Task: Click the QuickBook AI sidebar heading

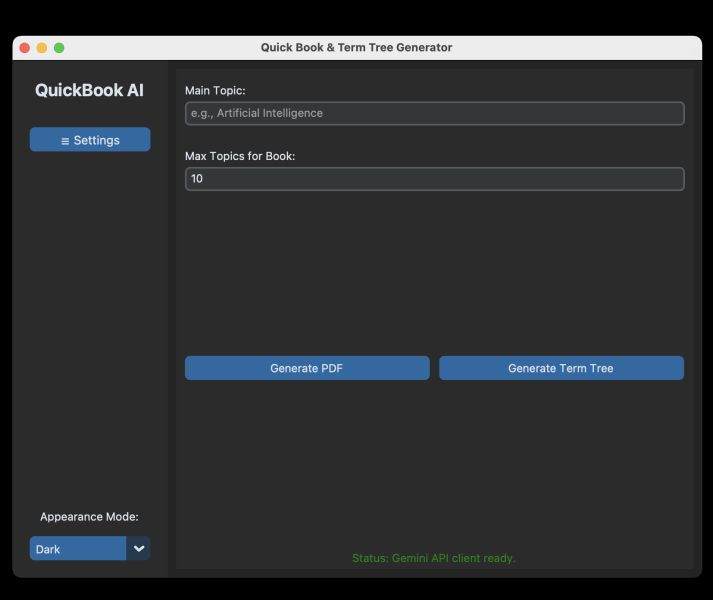Action: pos(89,90)
